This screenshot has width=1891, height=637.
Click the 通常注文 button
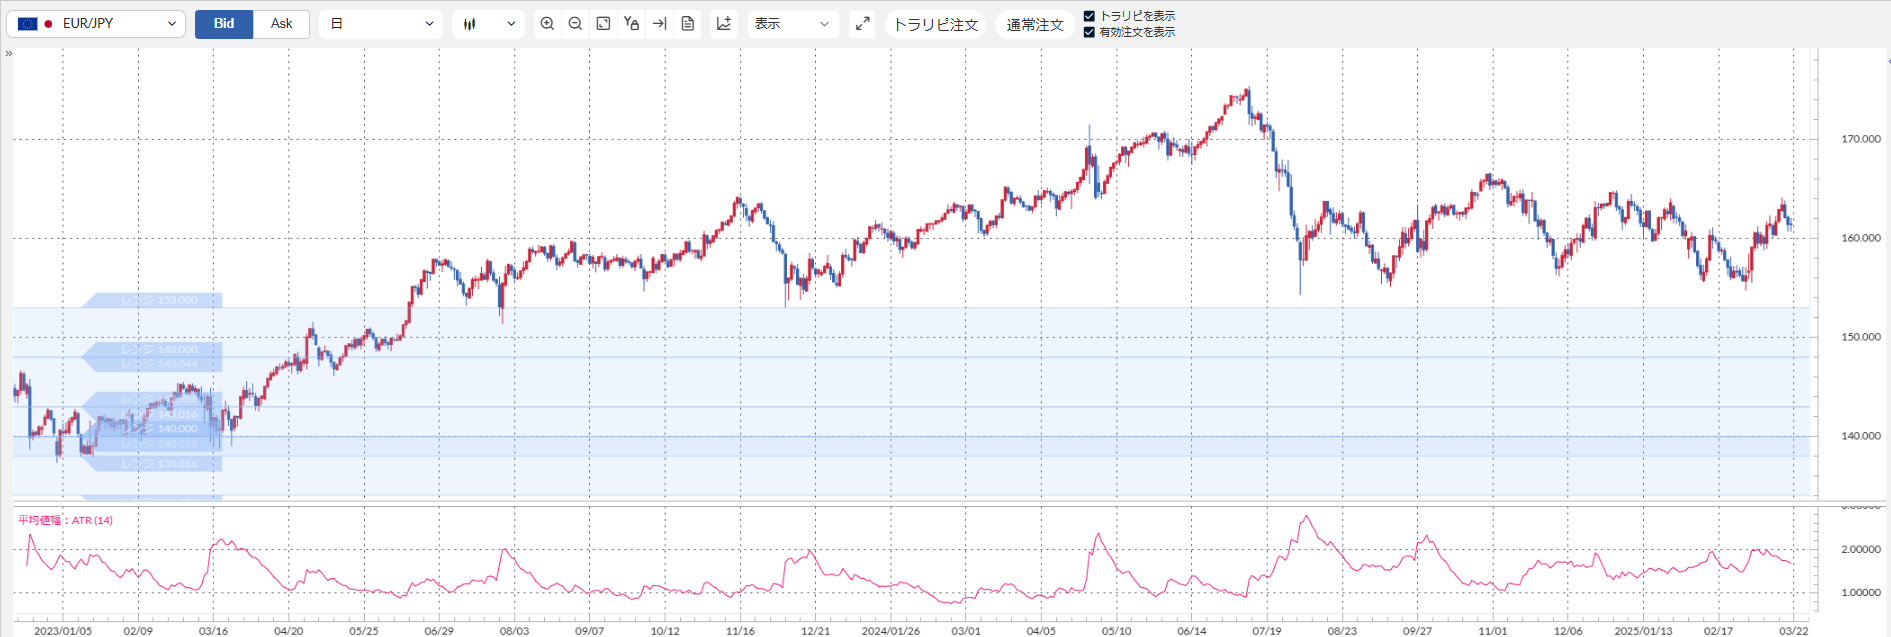click(x=1035, y=24)
